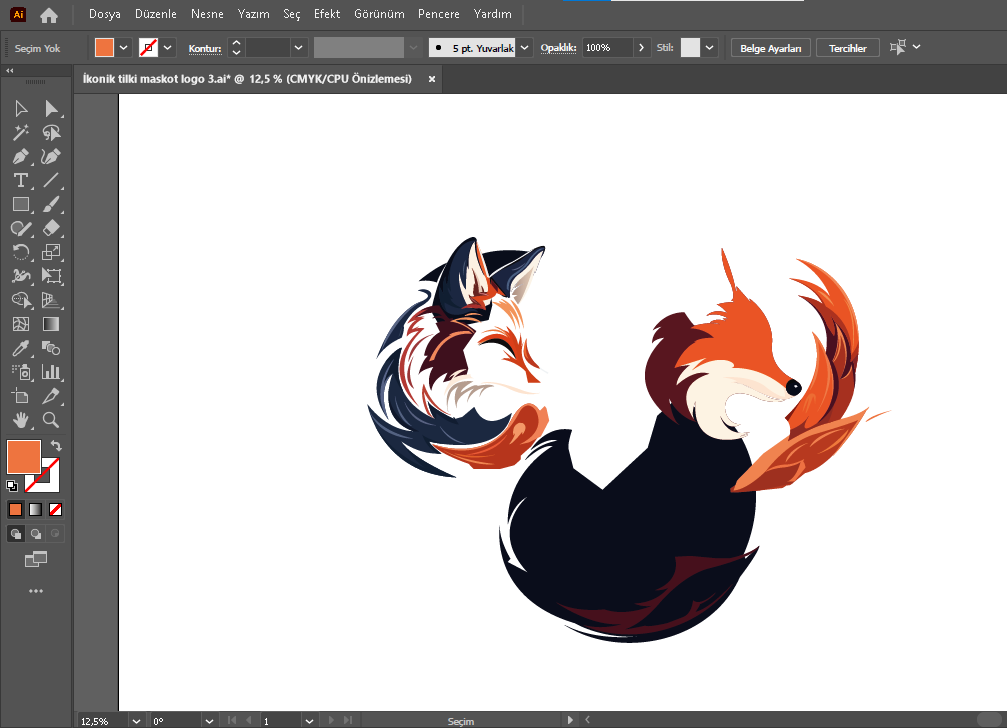1007x728 pixels.
Task: Reset default fill and stroke
Action: (12, 486)
